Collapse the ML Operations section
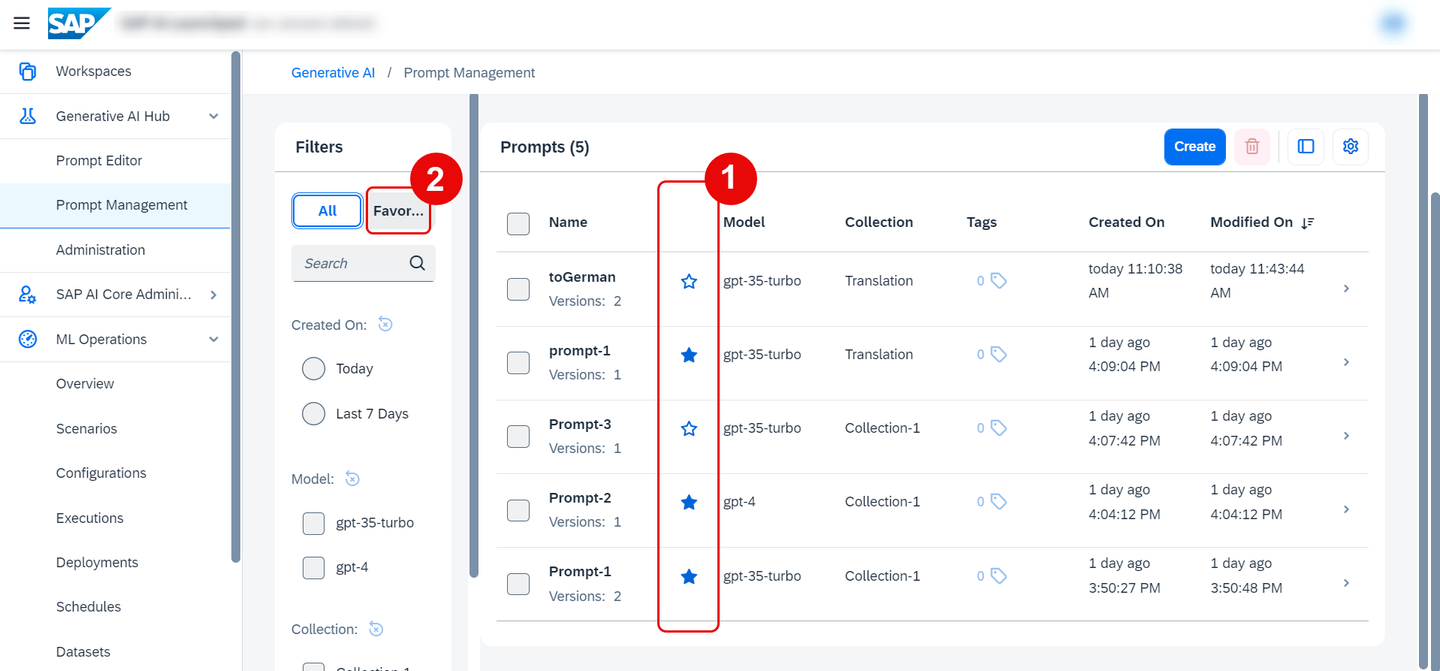Viewport: 1440px width, 671px height. click(213, 339)
